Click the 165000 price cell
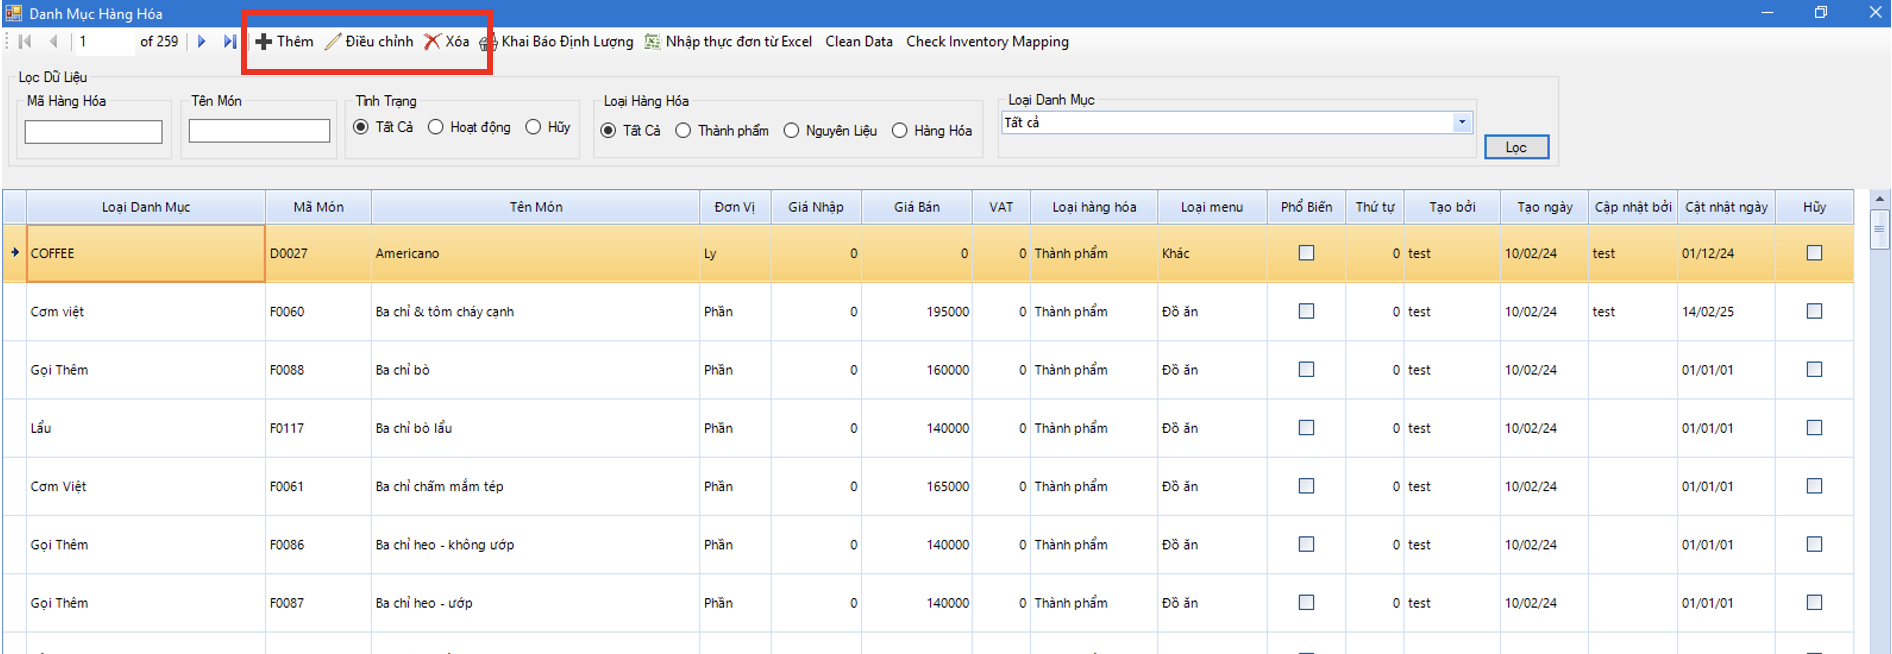 point(916,486)
